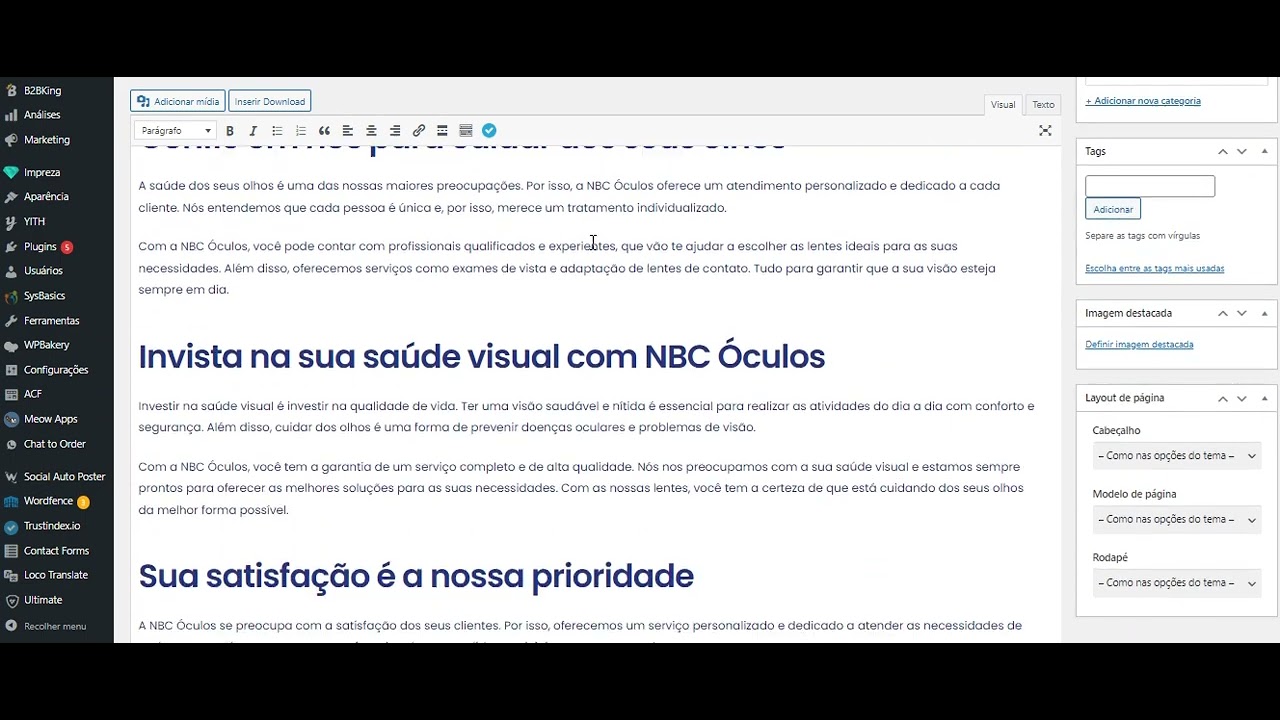This screenshot has width=1280, height=720.
Task: Switch to the Texto editor tab
Action: [x=1043, y=105]
